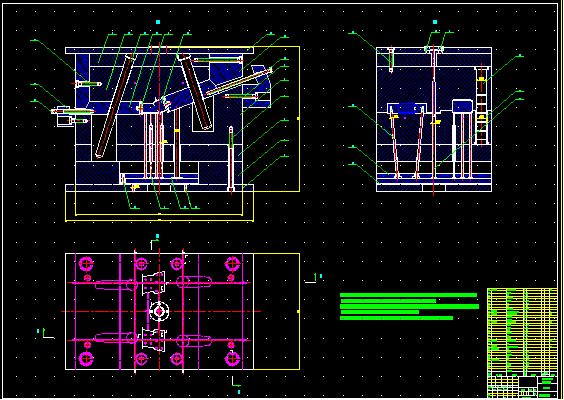Select the yellow rectangle right of the plan view
The image size is (564, 400).
(x=277, y=311)
